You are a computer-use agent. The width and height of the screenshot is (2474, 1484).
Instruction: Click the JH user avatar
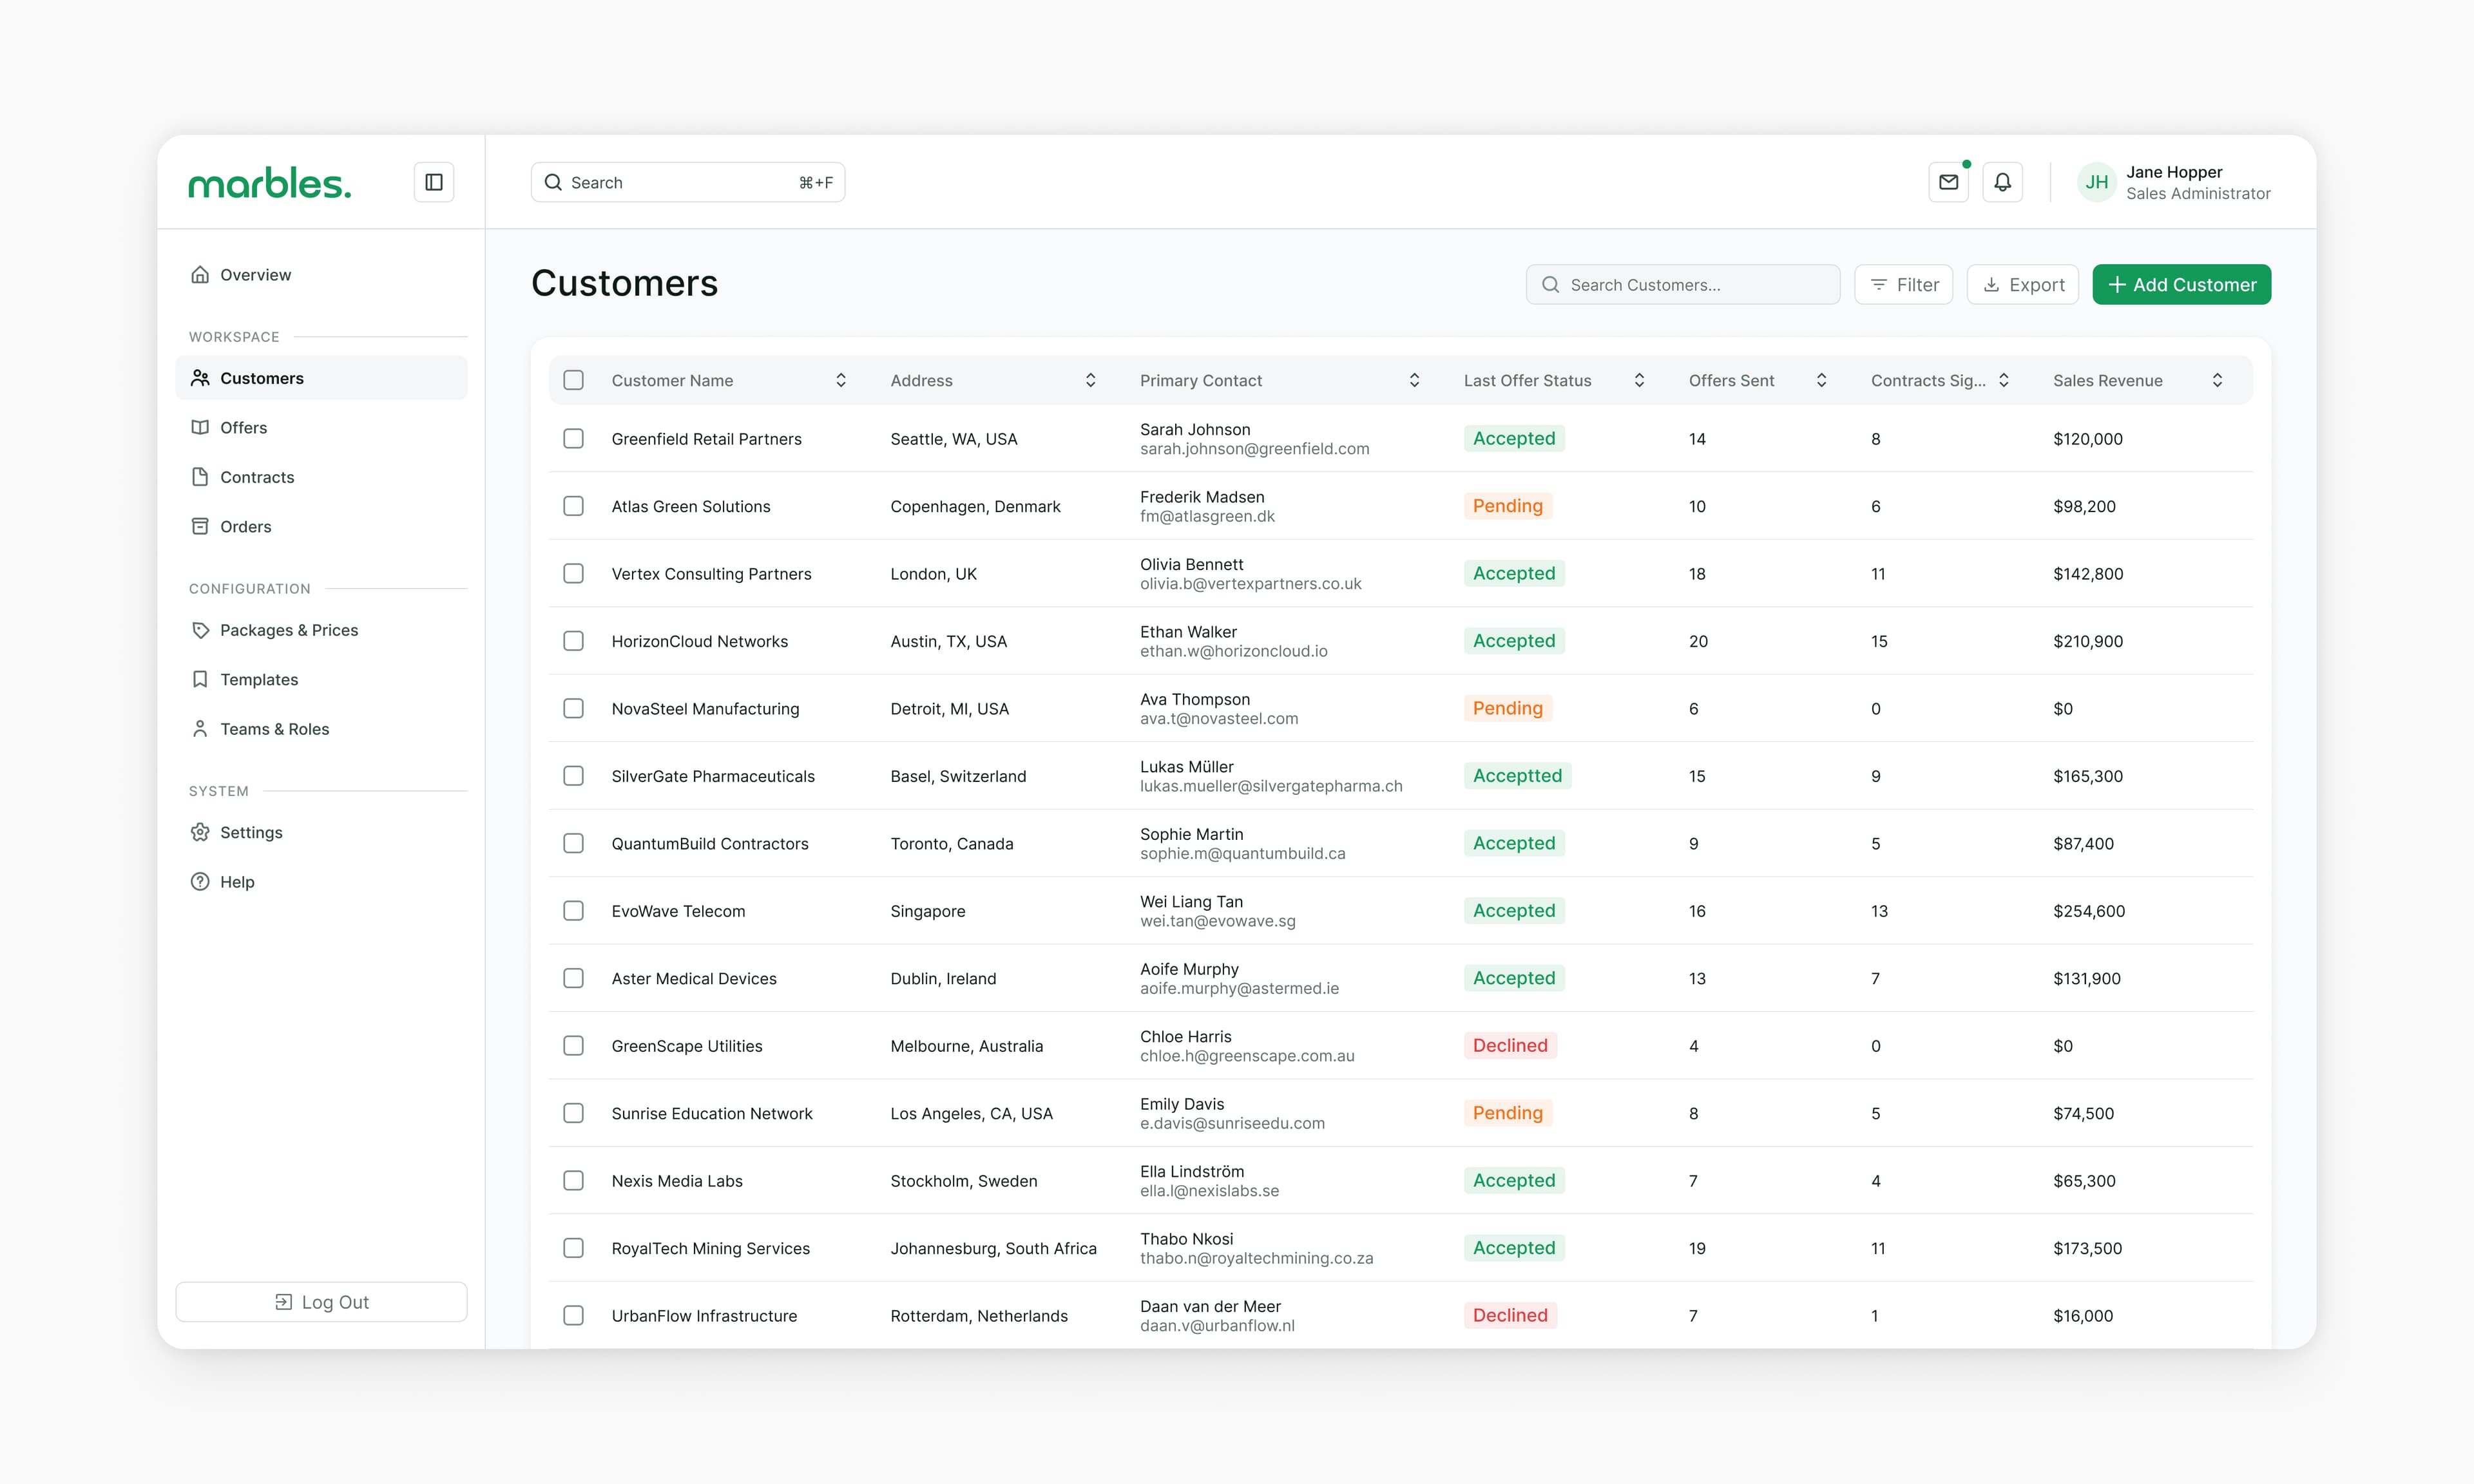(2096, 182)
